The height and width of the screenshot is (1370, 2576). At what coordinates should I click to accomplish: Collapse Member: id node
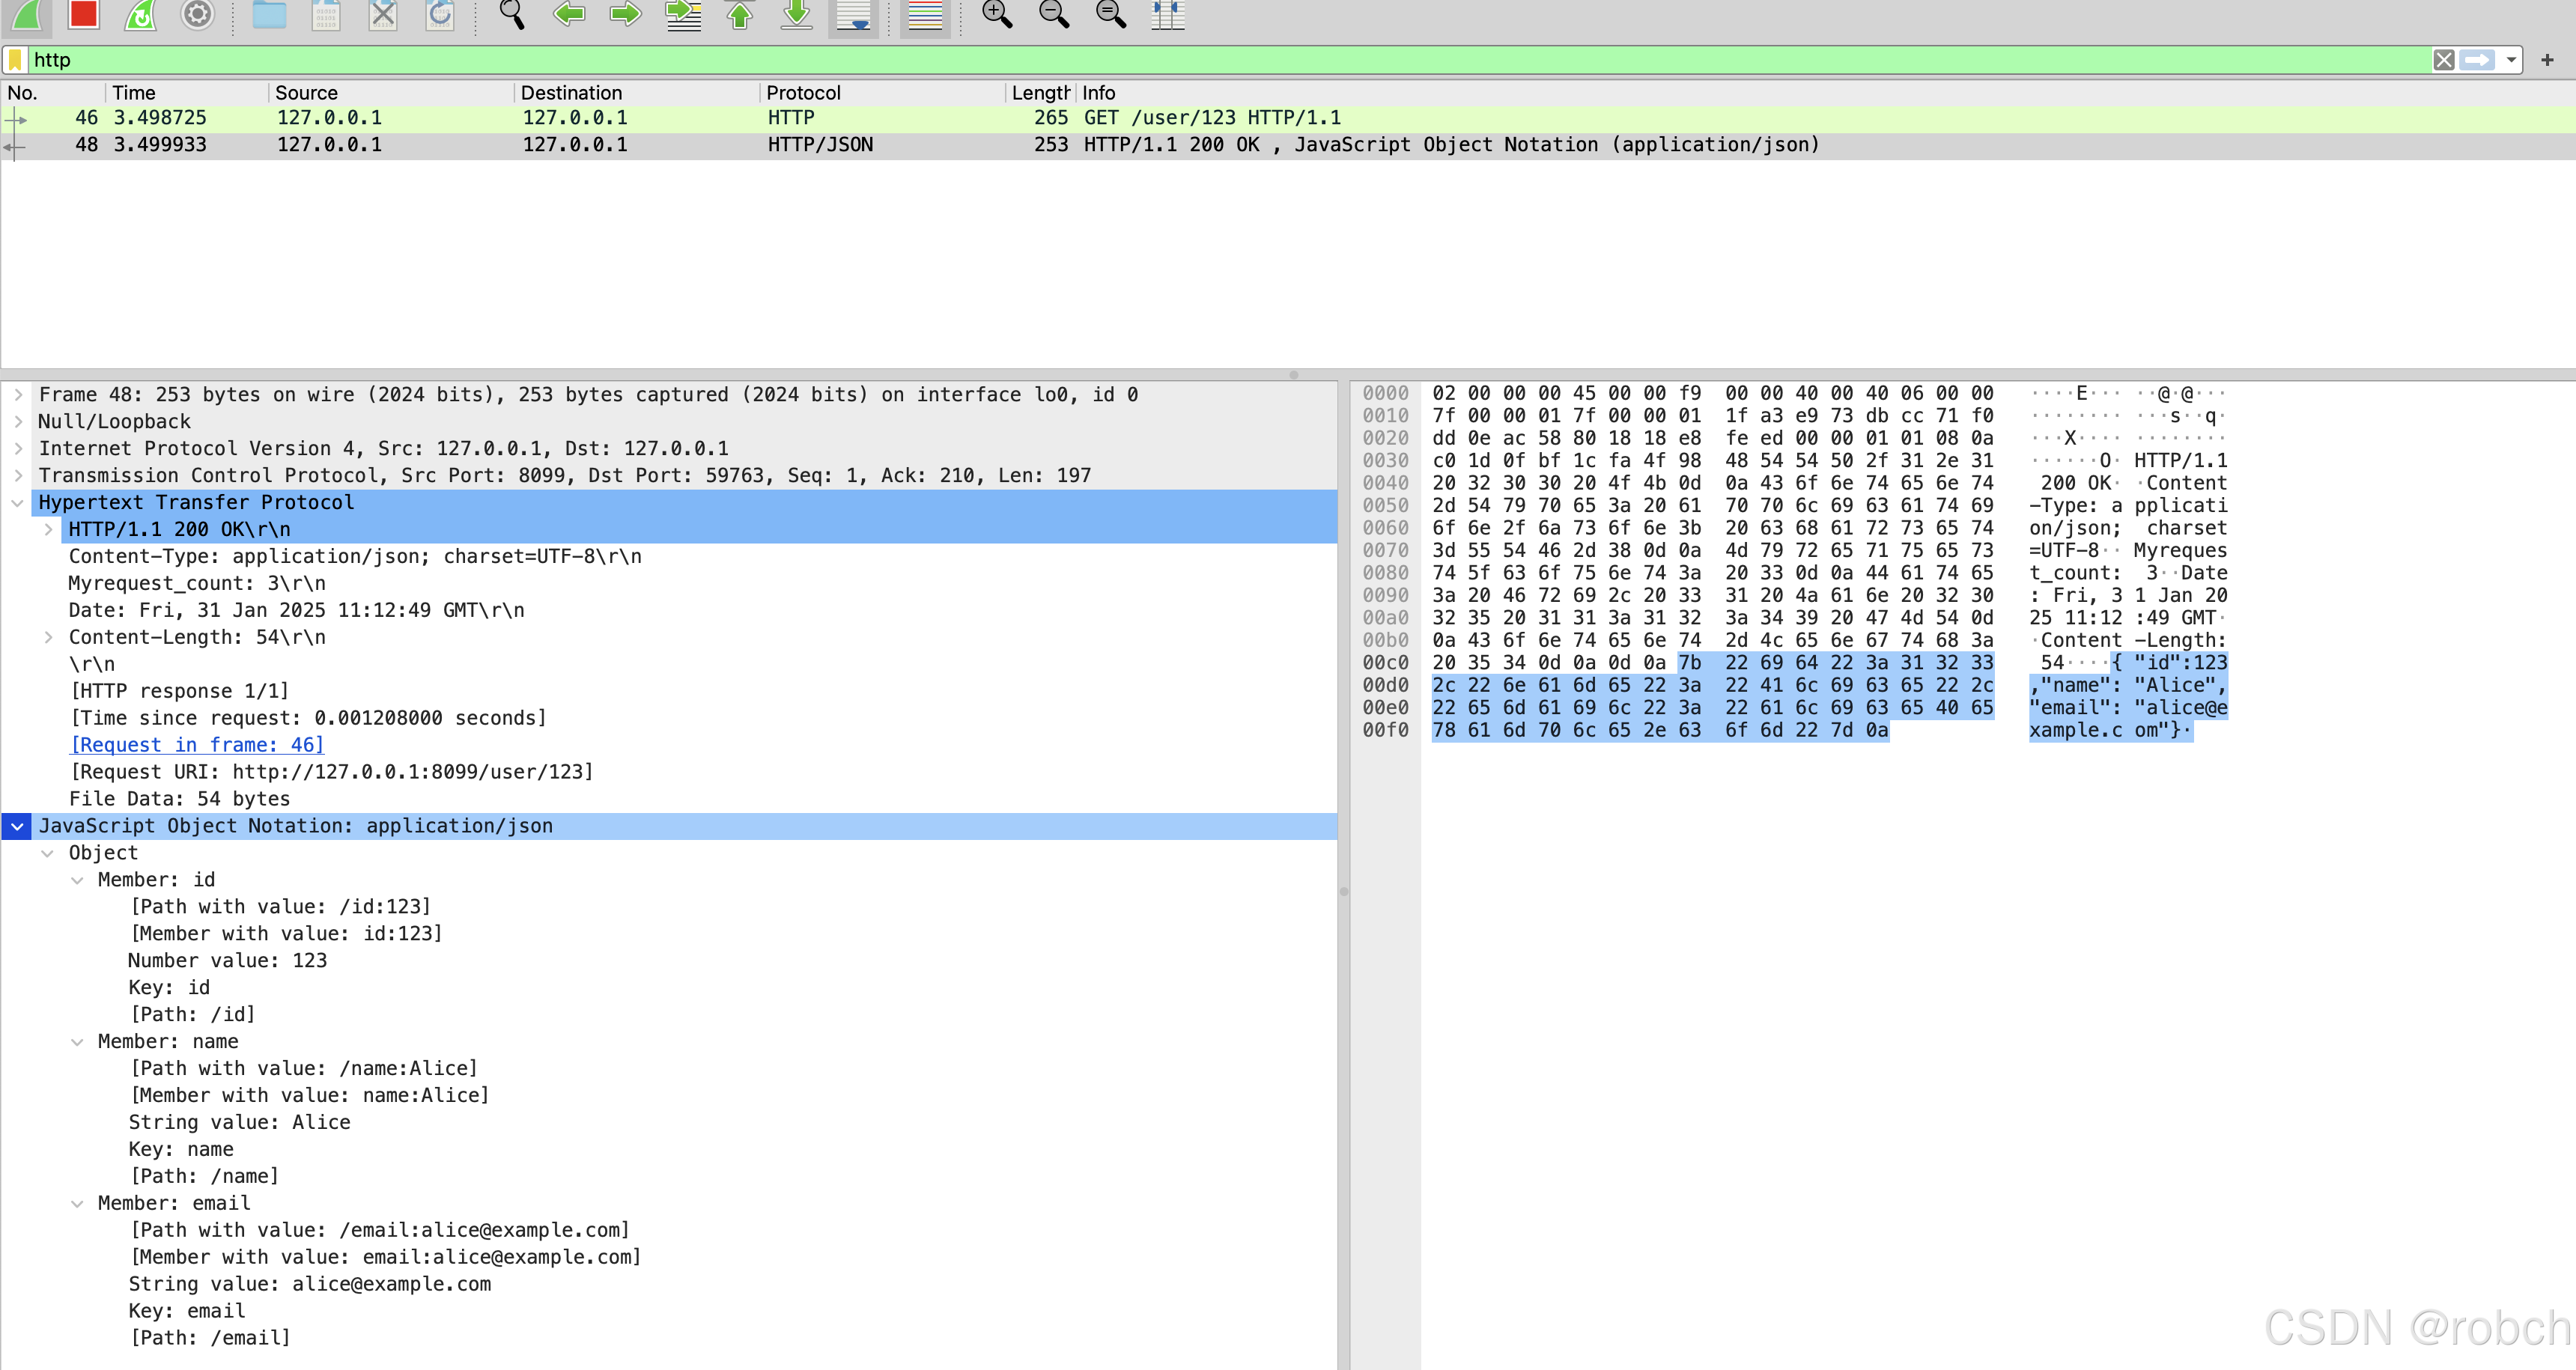point(77,881)
